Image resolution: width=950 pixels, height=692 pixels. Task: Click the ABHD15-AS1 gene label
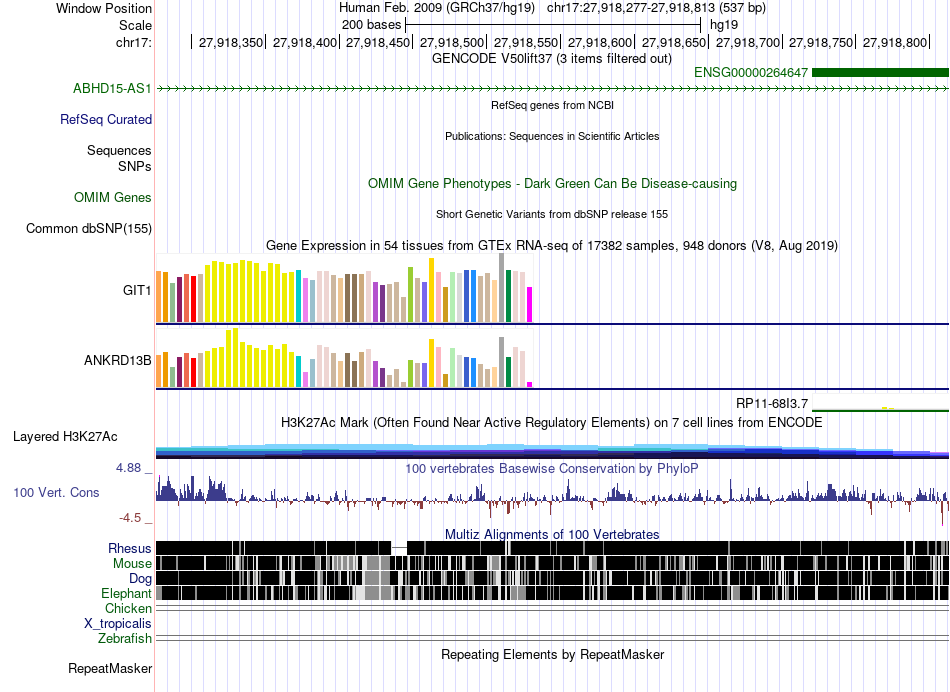point(112,88)
